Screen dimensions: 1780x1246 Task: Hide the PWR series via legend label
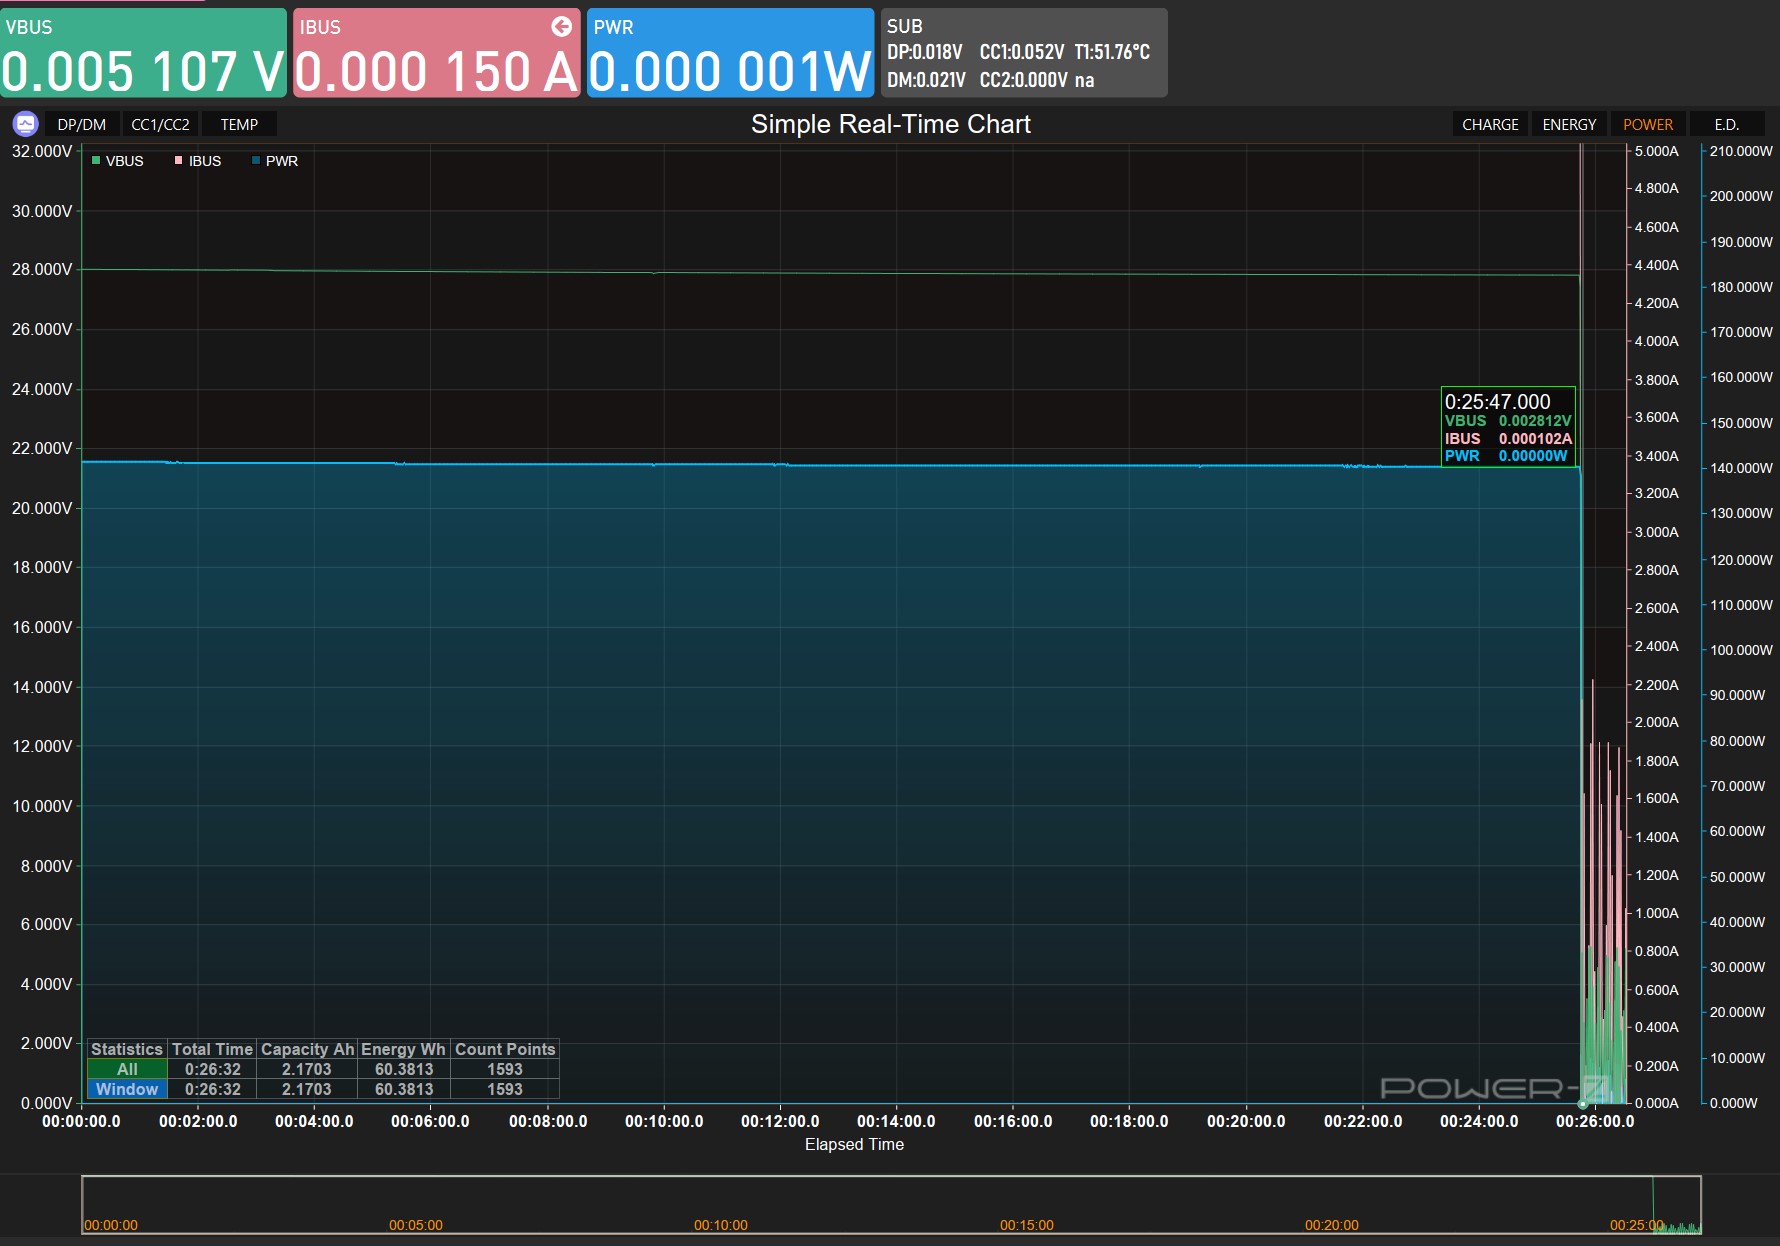(281, 161)
